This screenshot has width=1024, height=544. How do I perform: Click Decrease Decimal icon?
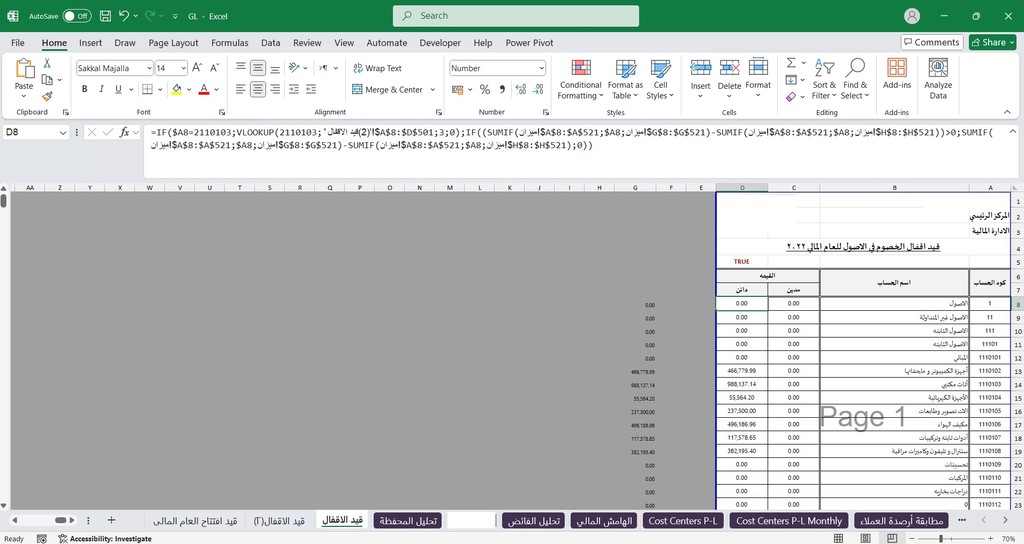click(538, 89)
